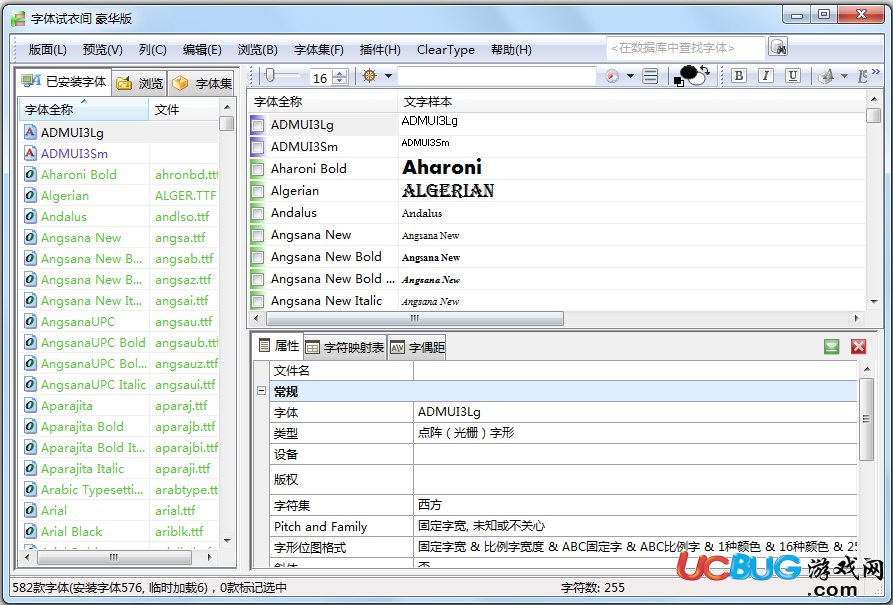
Task: Click the 字体全称 sort header in left list
Action: click(84, 109)
